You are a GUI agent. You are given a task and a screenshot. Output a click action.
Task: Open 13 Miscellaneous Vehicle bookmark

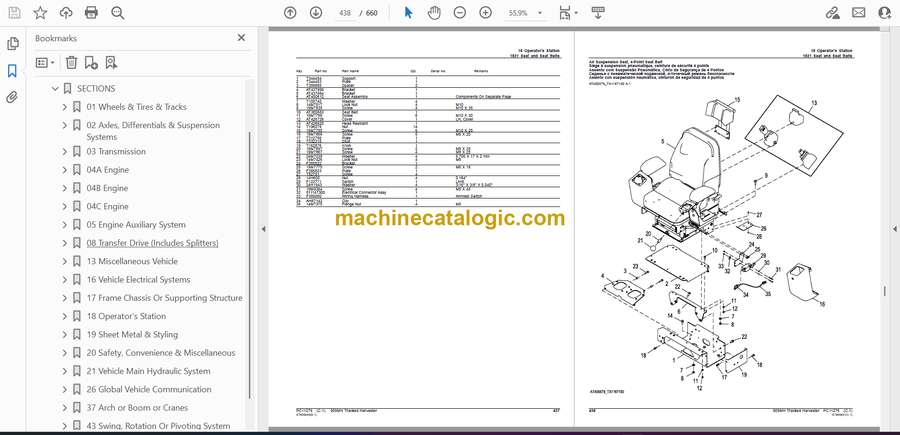[132, 261]
